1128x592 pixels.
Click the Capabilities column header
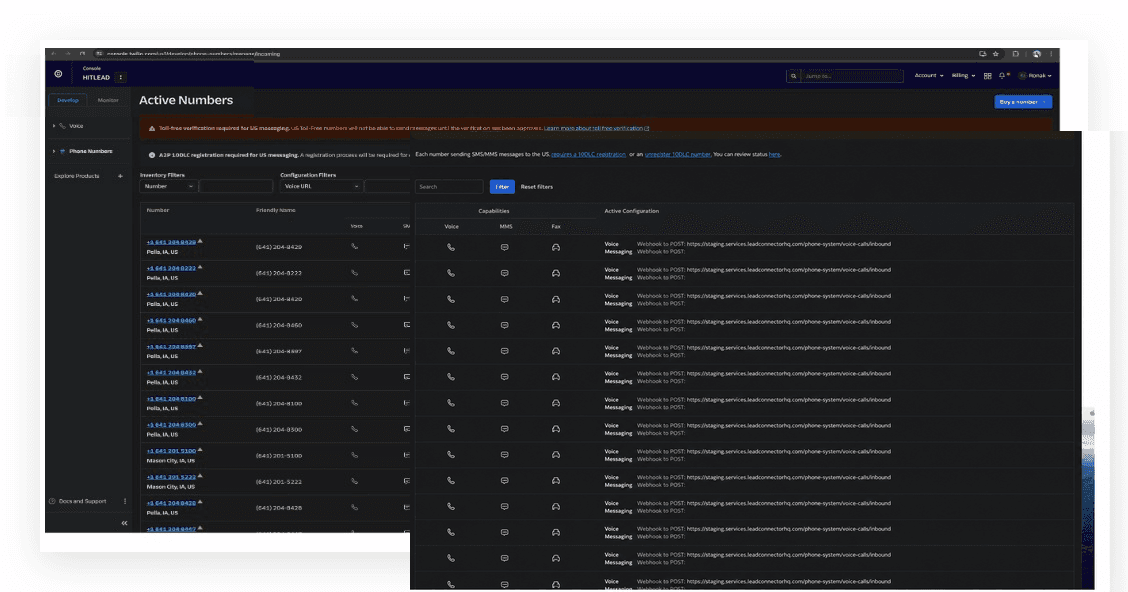click(494, 211)
